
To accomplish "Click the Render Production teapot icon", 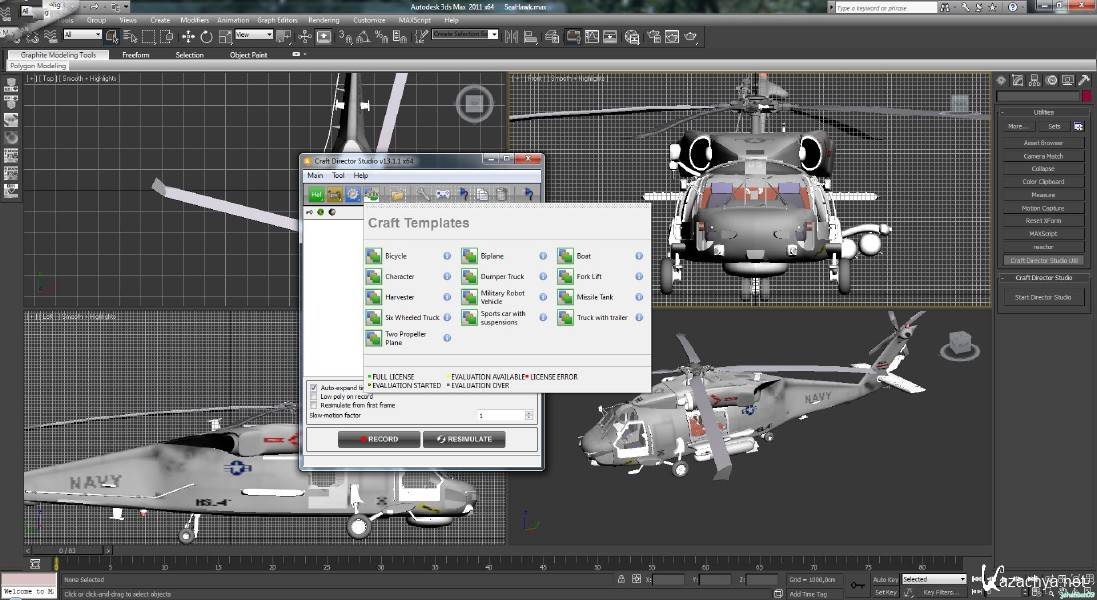I will 689,37.
